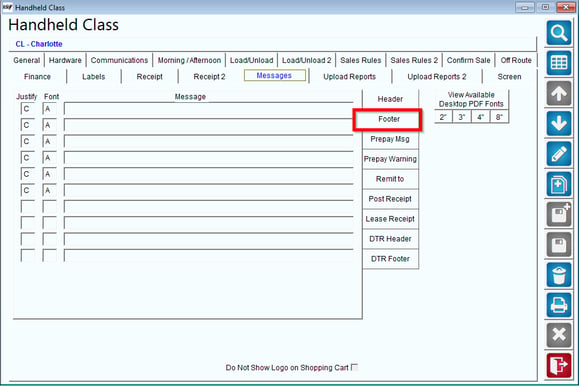View 2" desktop PDF fonts

point(443,117)
